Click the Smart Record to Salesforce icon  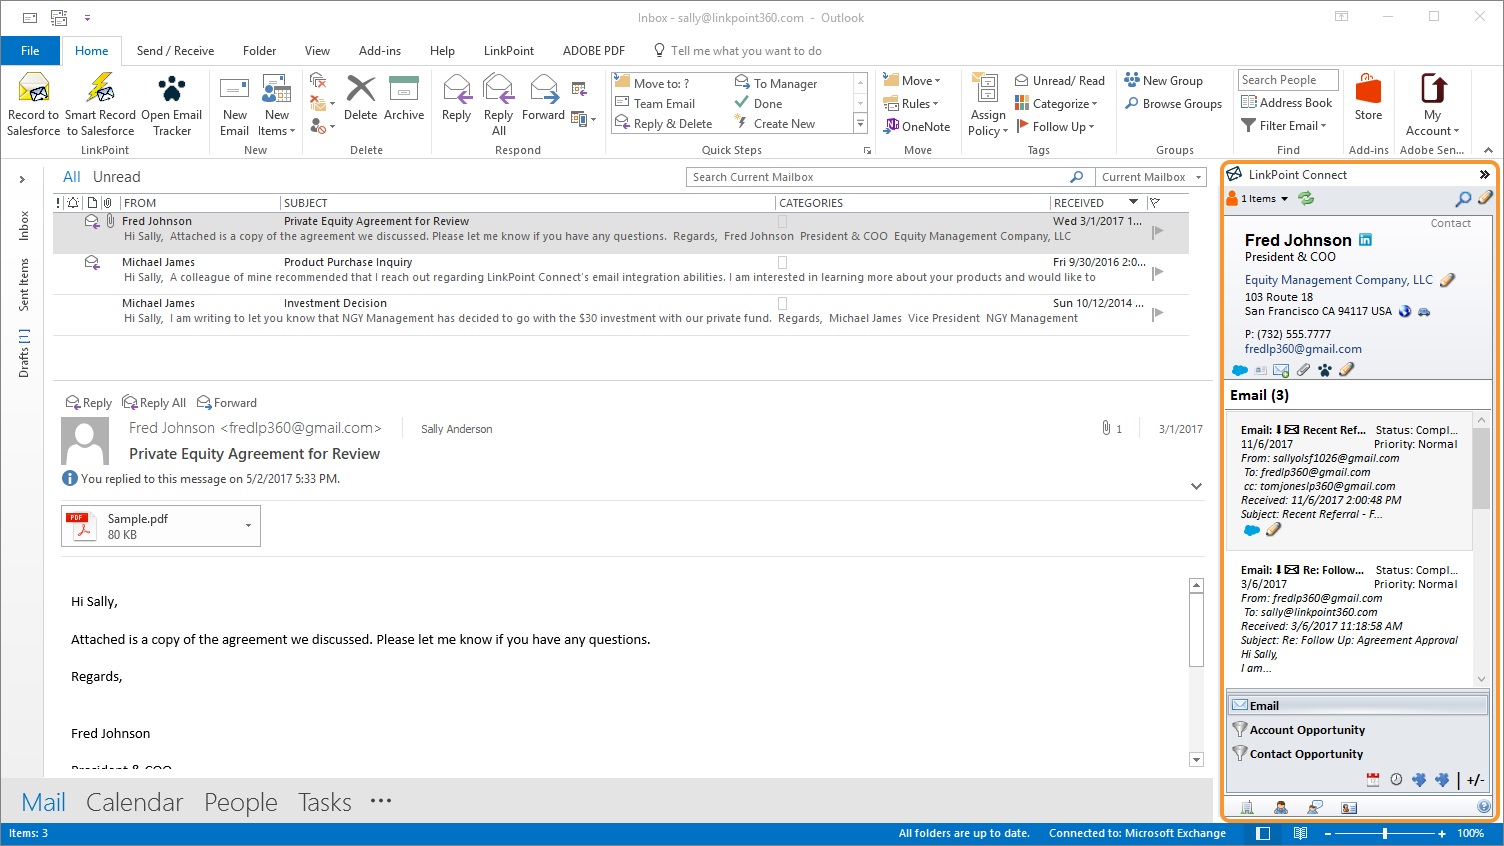click(100, 90)
